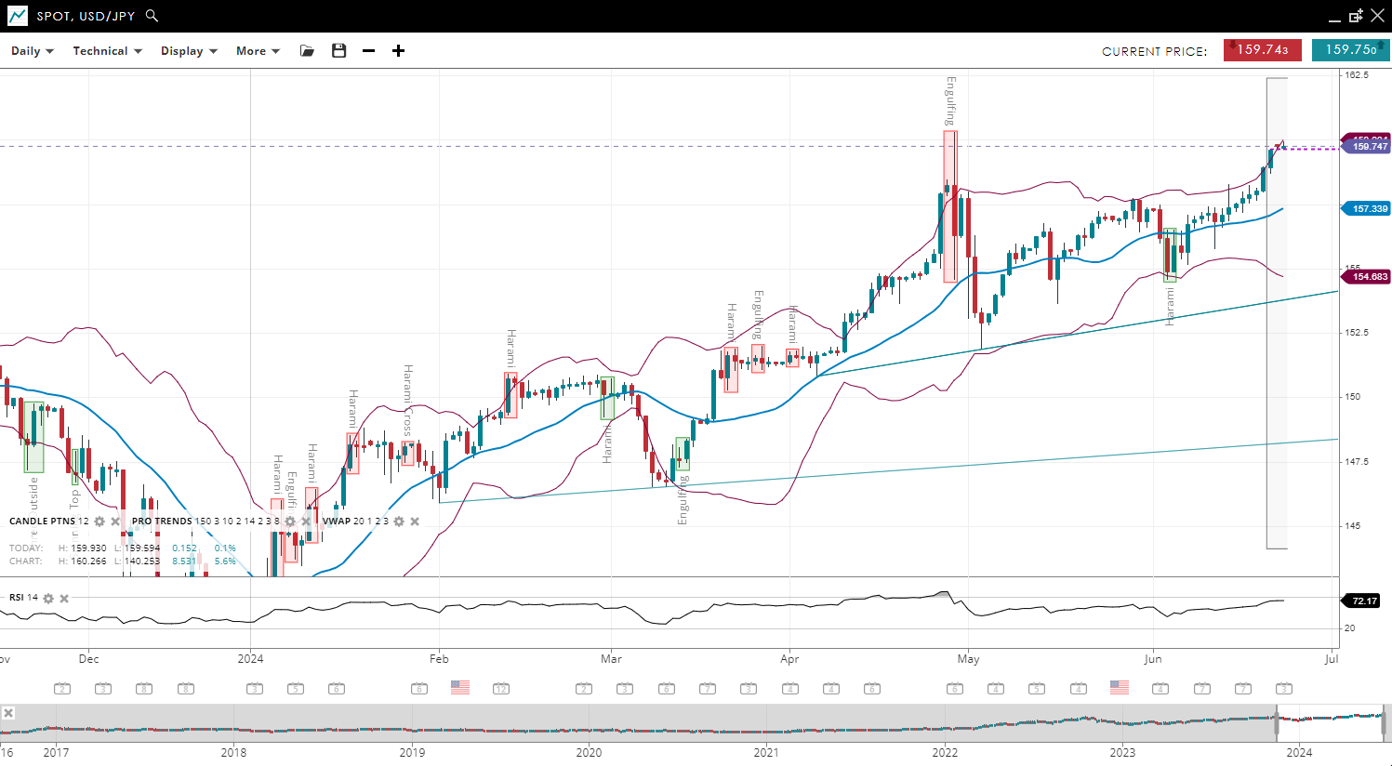Image resolution: width=1392 pixels, height=766 pixels.
Task: Save chart using the floppy disk icon
Action: pos(339,51)
